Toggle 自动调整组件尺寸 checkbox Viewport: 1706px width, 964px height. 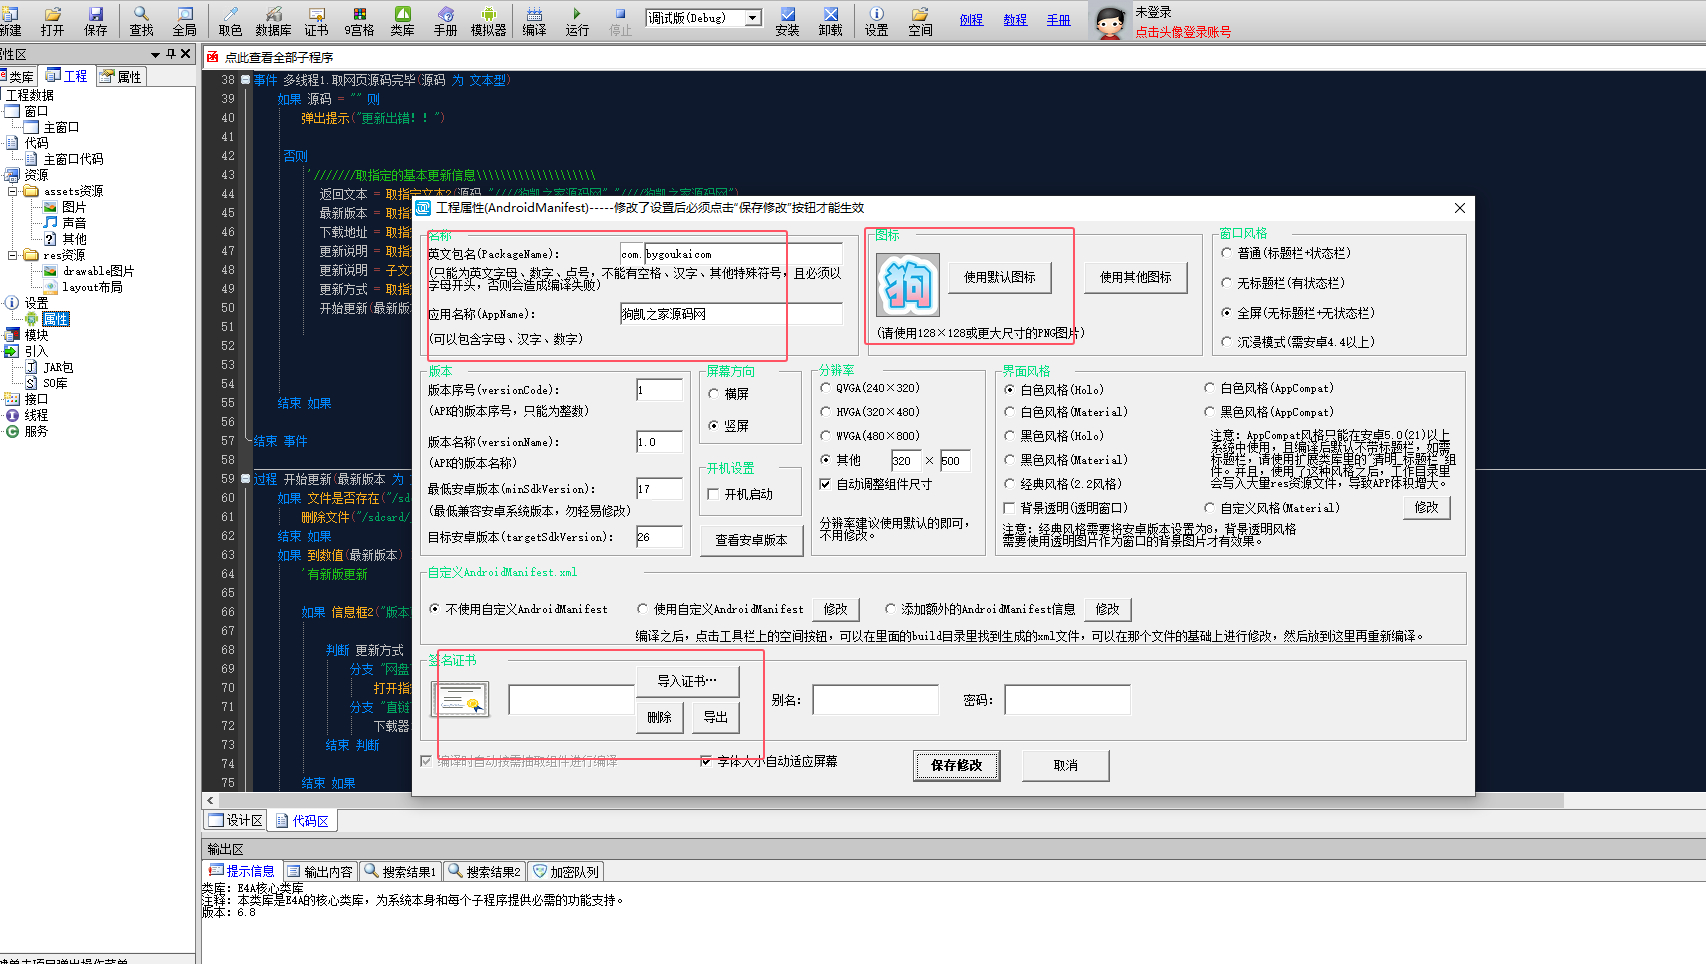point(825,484)
